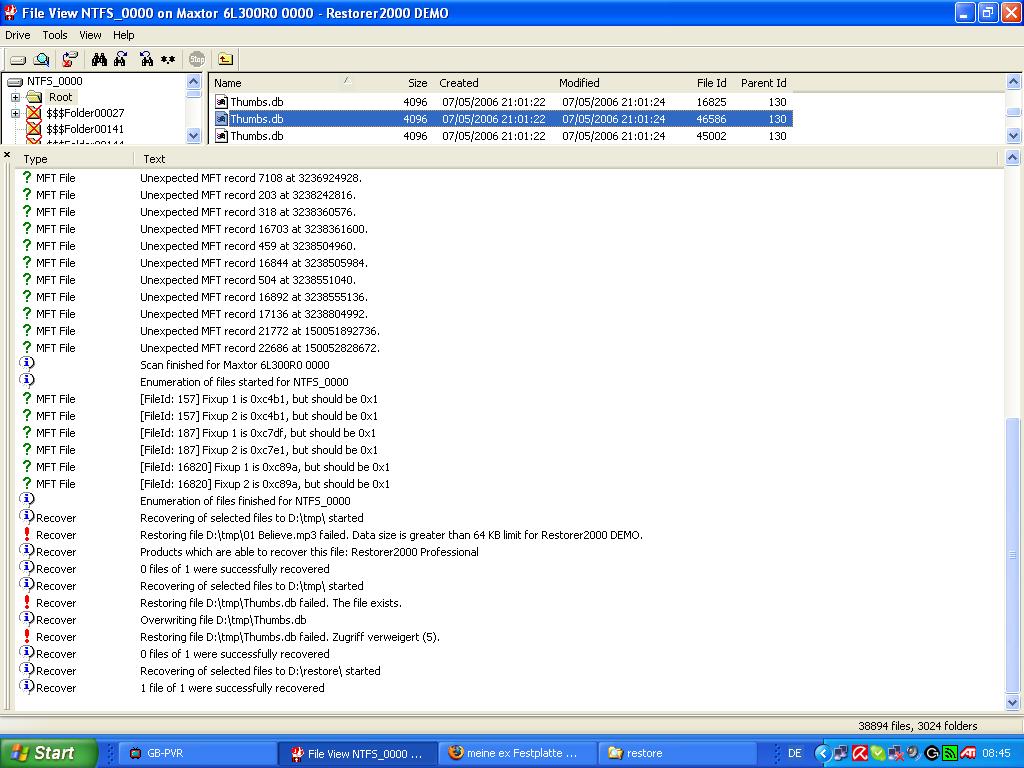Click log entry 'Overwriting file D:\tmp\Thumbs.db'

pyautogui.click(x=223, y=620)
